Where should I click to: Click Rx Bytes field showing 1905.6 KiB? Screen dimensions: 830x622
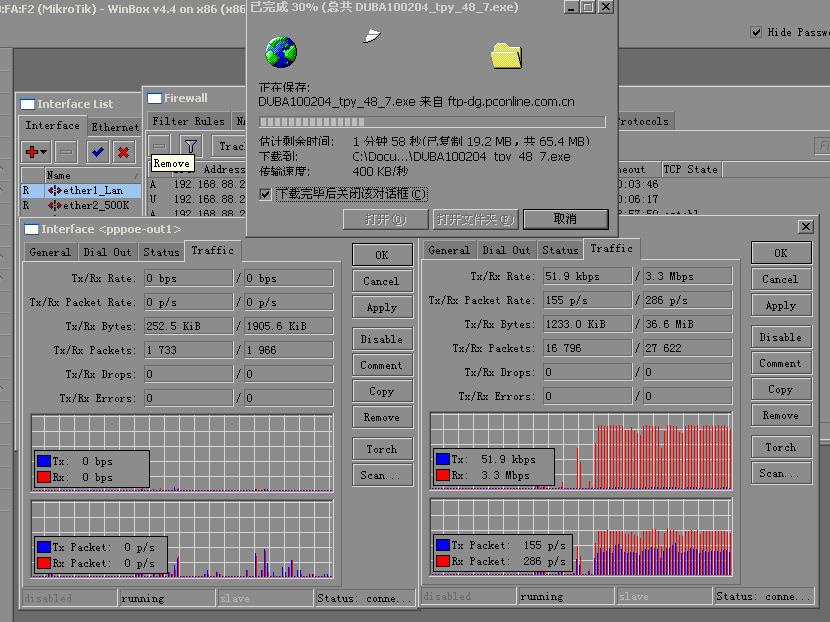pos(289,326)
